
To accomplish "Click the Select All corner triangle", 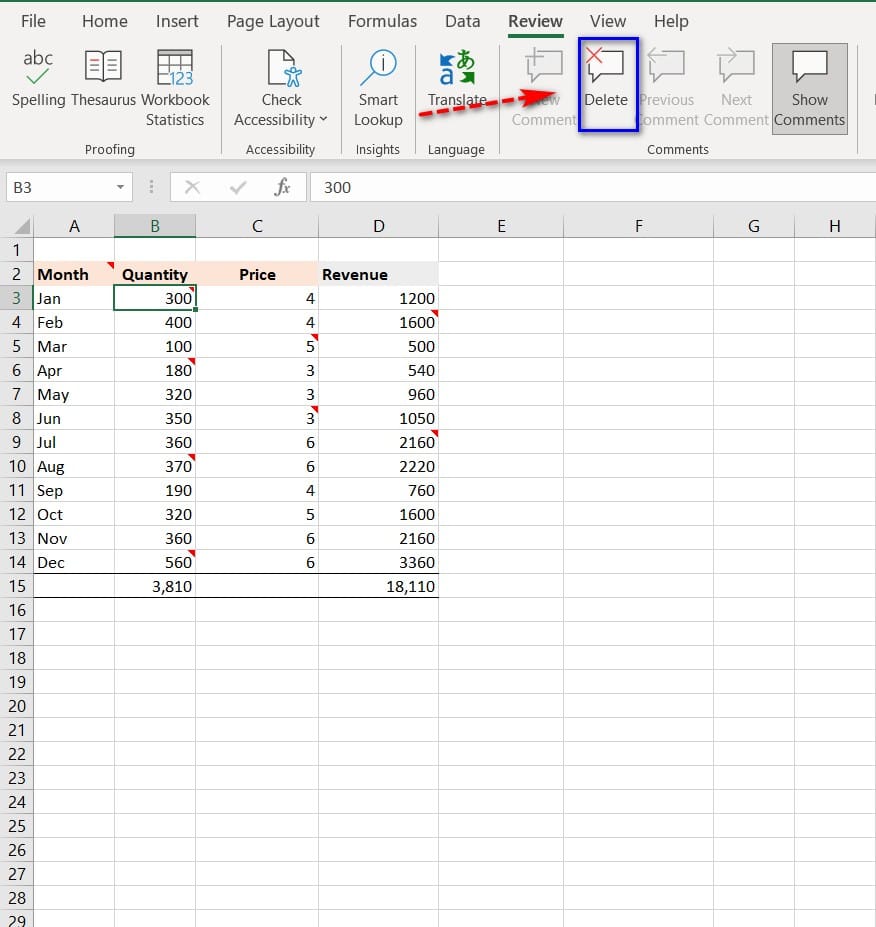I will click(22, 226).
